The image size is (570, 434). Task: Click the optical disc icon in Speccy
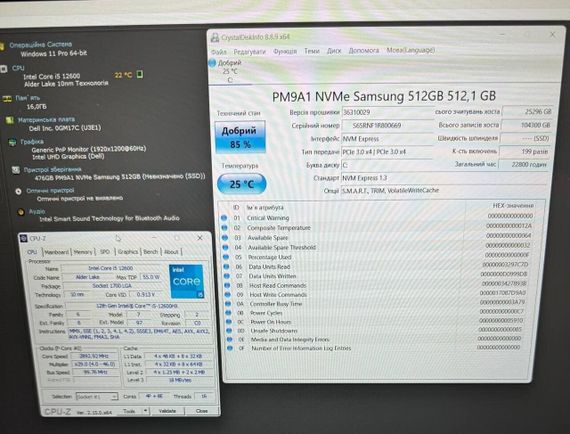click(19, 191)
